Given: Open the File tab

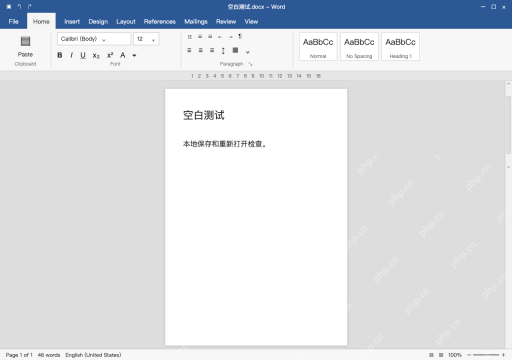Looking at the screenshot, I should [x=14, y=22].
